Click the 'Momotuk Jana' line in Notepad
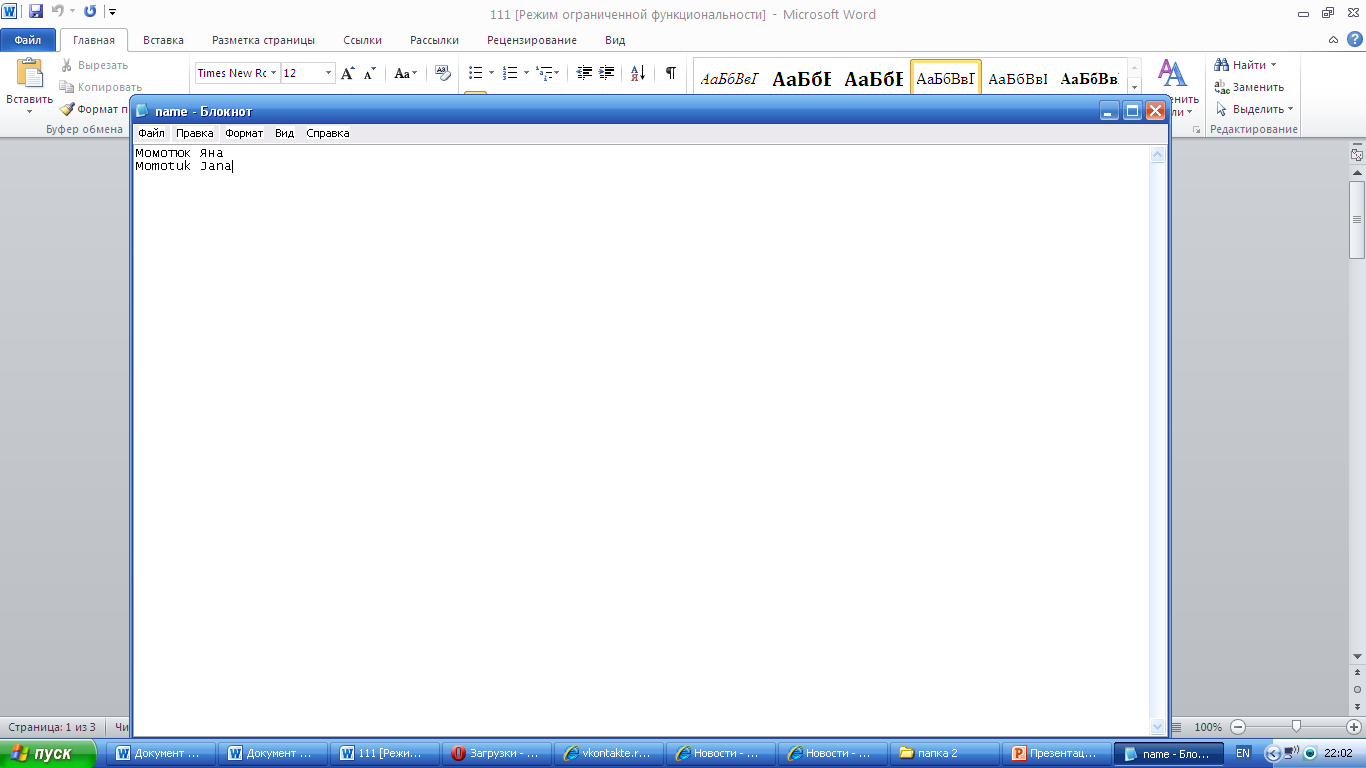This screenshot has height=768, width=1366. [x=183, y=166]
